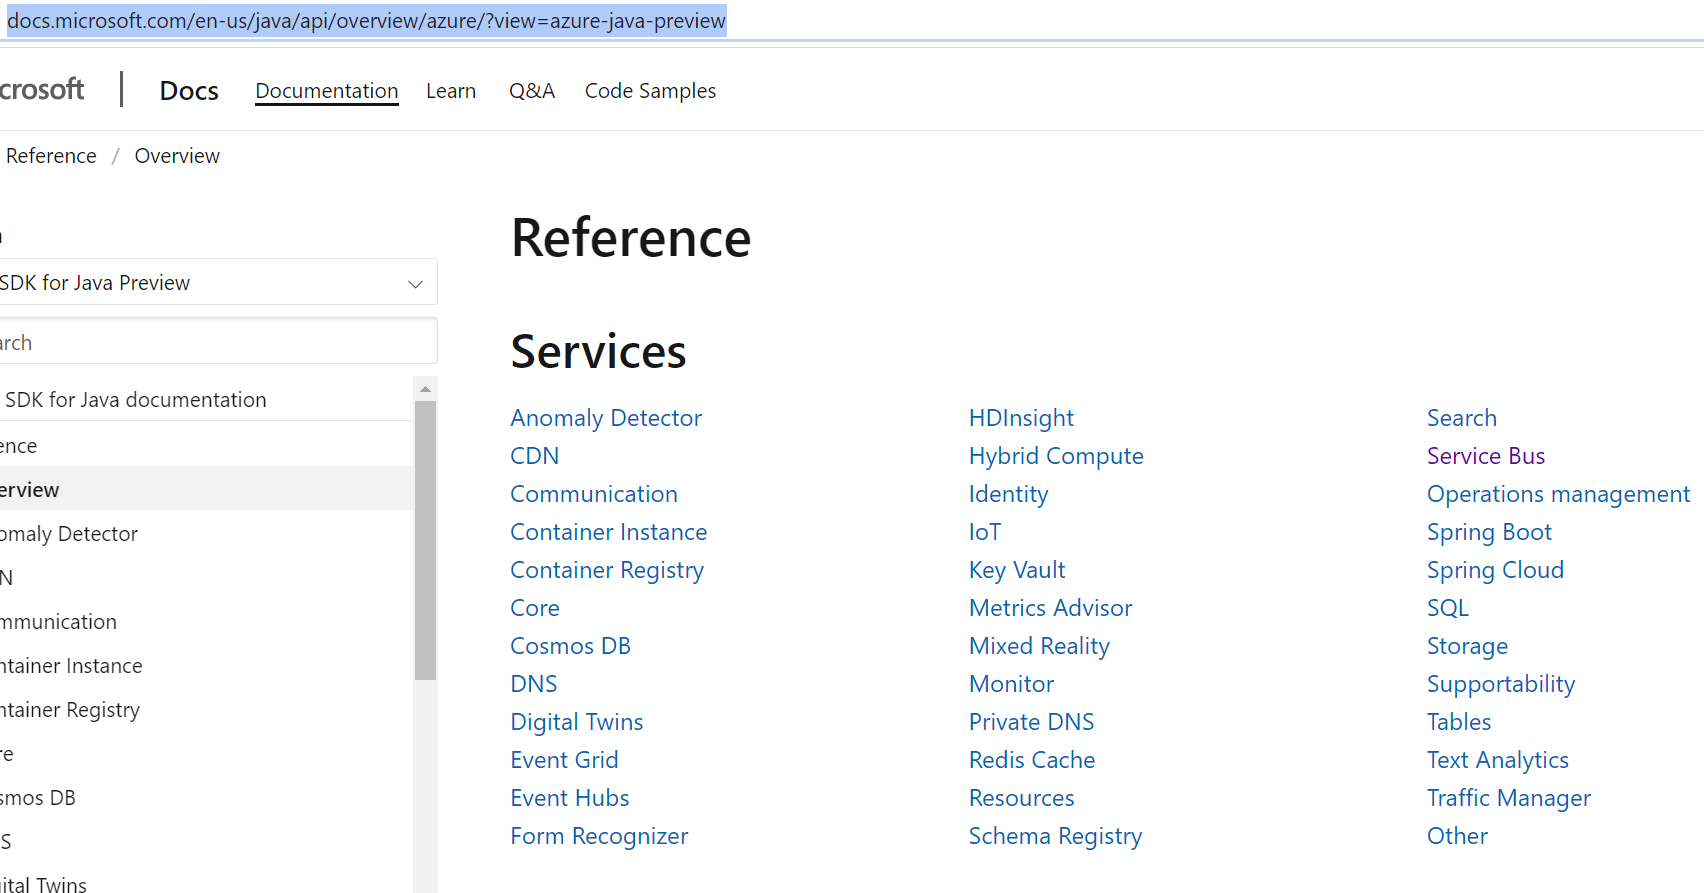Open the Monitor service link
The width and height of the screenshot is (1704, 893).
tap(1011, 684)
